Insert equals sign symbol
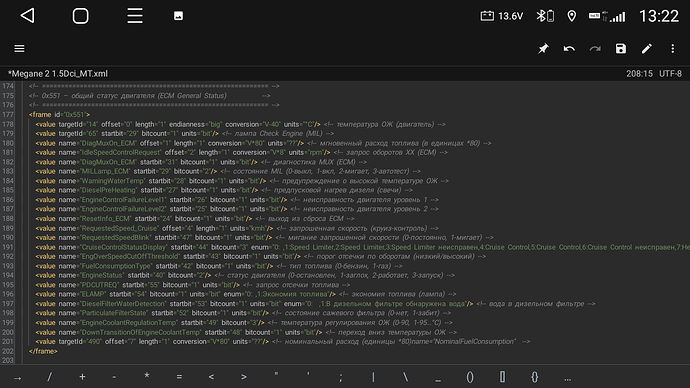The height and width of the screenshot is (388, 690). point(179,377)
